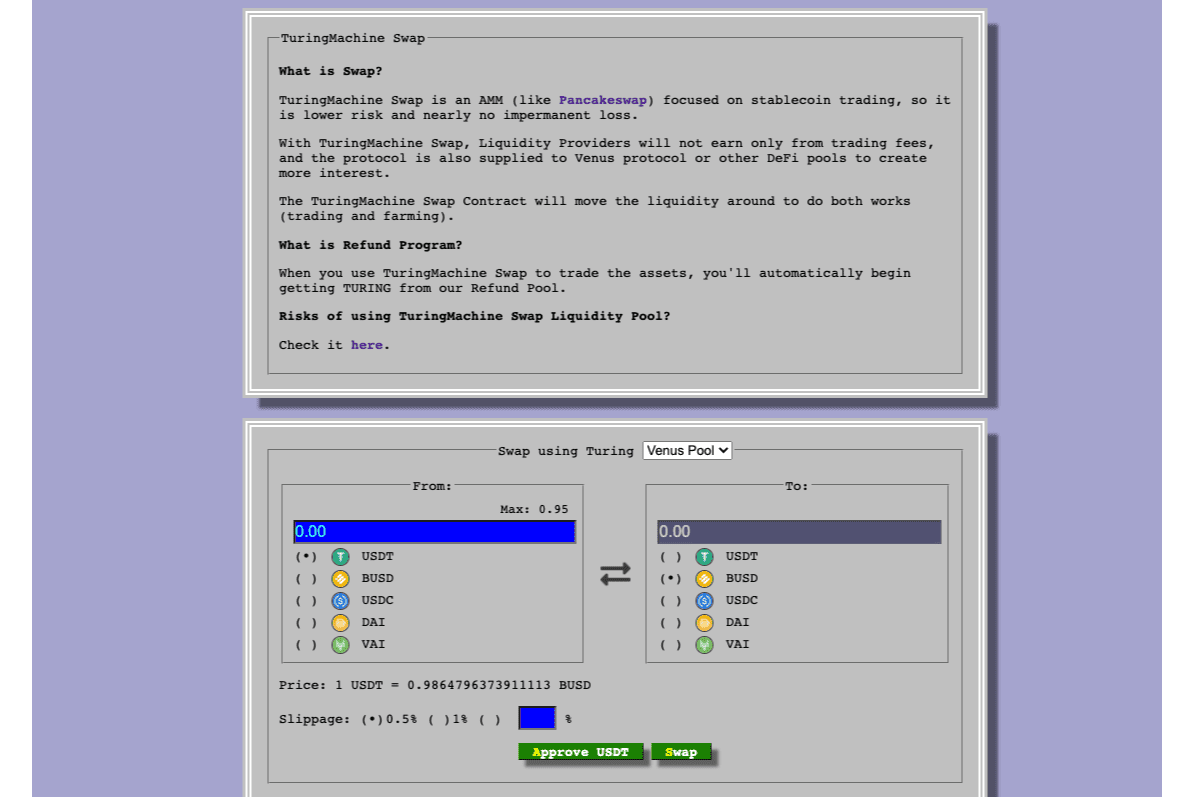Select DAI radio in To panel

click(670, 623)
